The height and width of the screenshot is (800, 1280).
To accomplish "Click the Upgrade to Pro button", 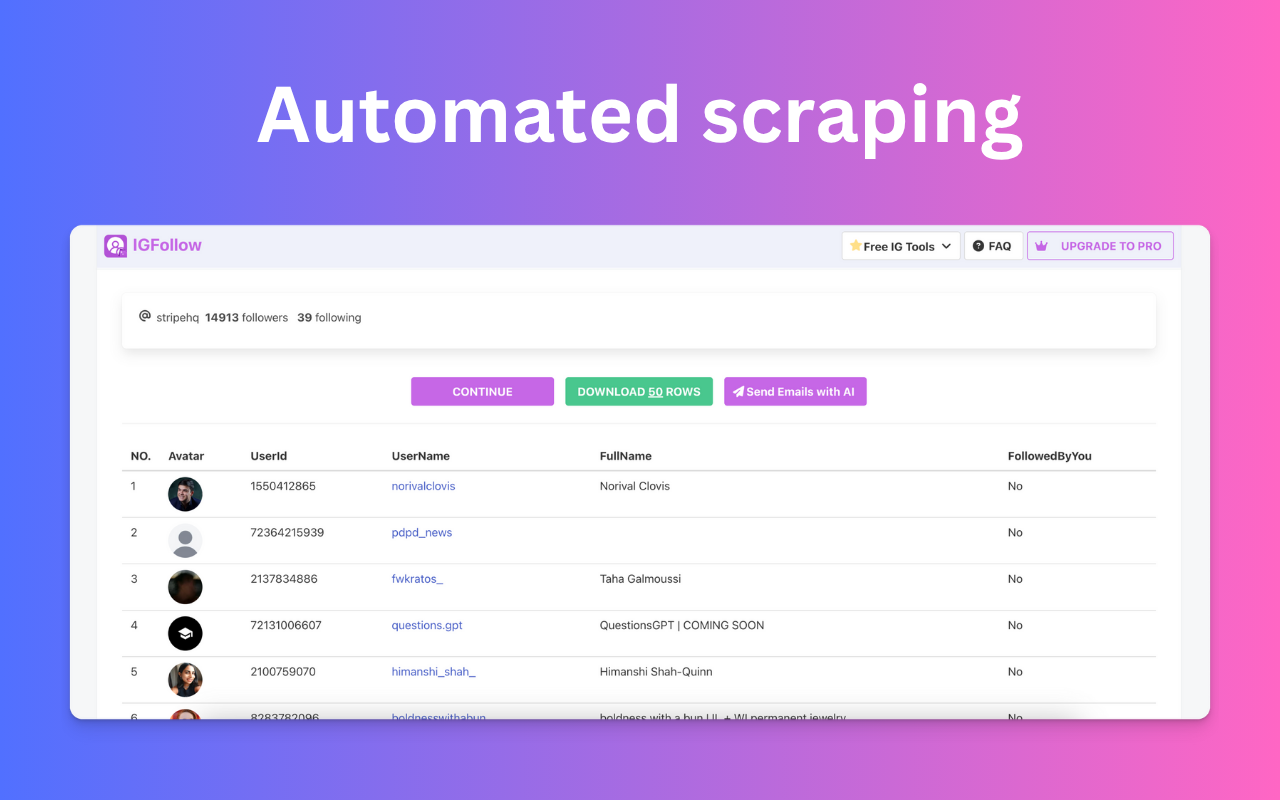I will [x=1100, y=246].
